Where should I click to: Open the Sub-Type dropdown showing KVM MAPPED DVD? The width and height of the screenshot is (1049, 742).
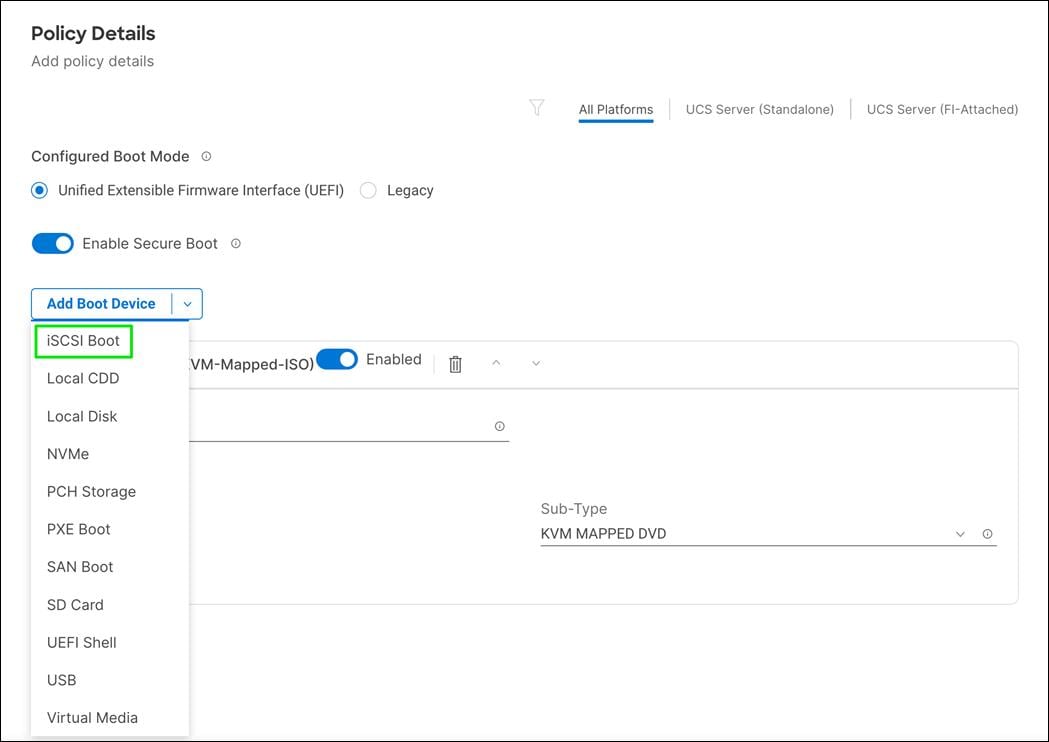(959, 533)
